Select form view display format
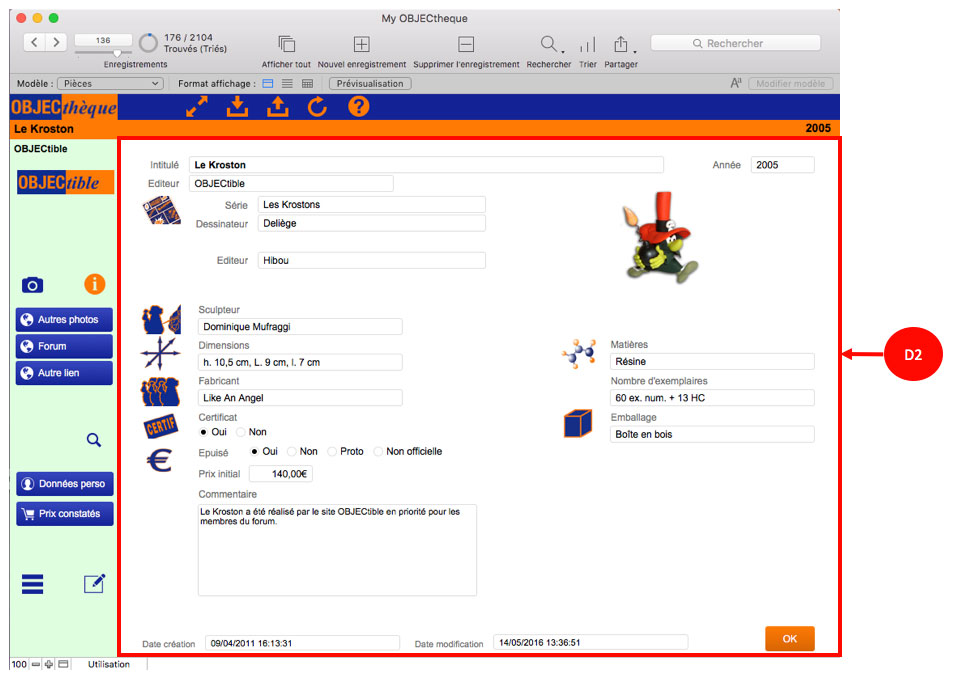This screenshot has height=678, width=960. click(268, 83)
